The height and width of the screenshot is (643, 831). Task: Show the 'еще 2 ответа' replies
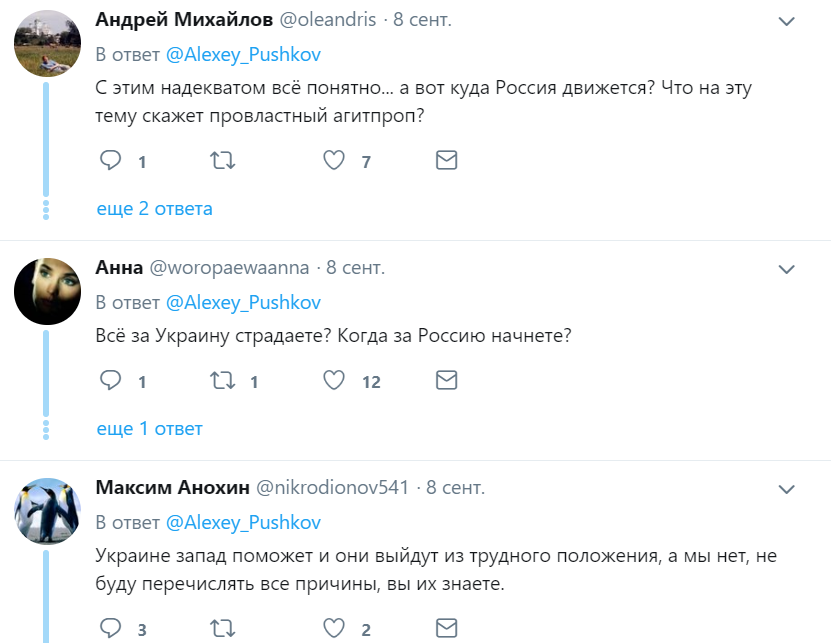(x=154, y=208)
